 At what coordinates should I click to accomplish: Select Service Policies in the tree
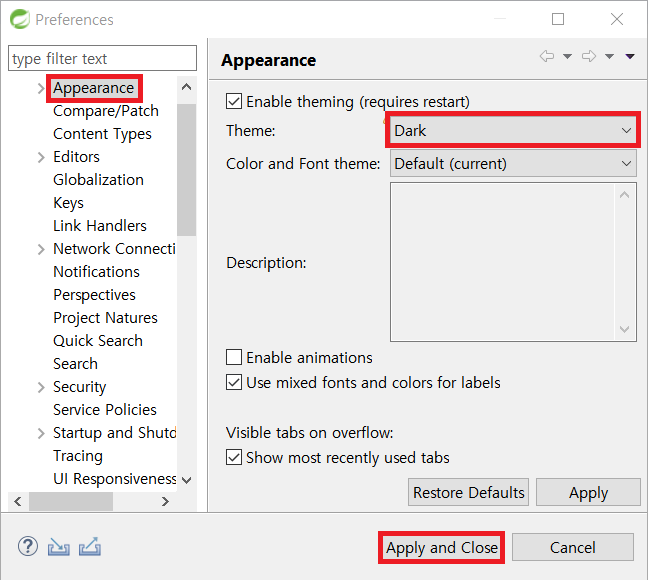tap(105, 410)
